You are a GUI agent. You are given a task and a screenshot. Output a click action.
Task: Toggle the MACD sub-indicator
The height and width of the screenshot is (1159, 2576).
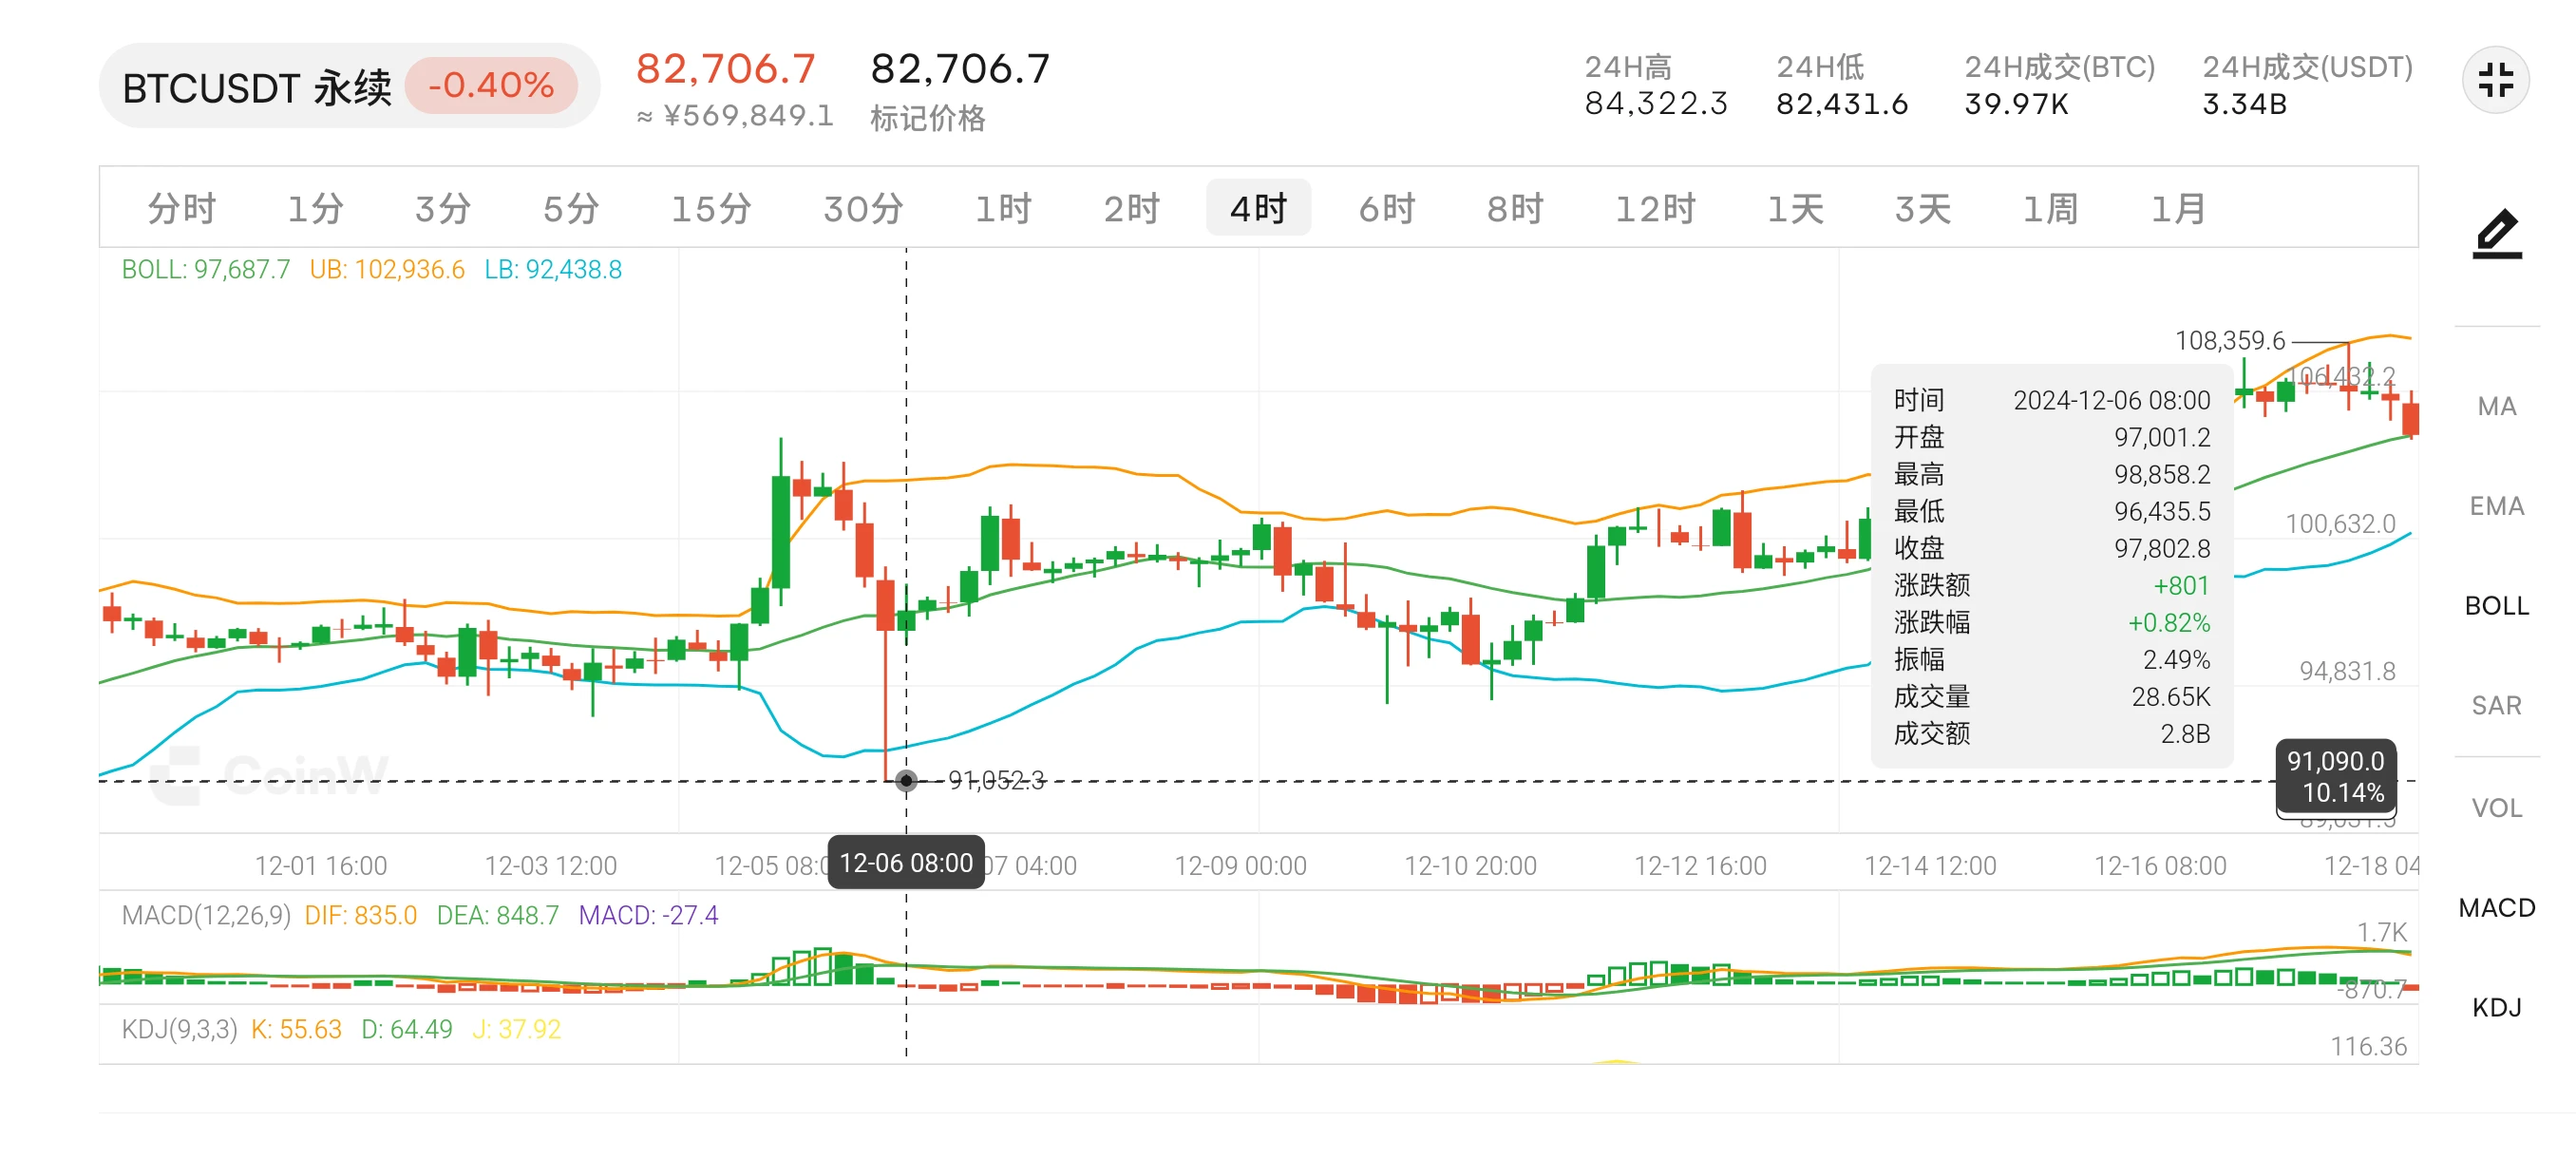coord(2496,908)
